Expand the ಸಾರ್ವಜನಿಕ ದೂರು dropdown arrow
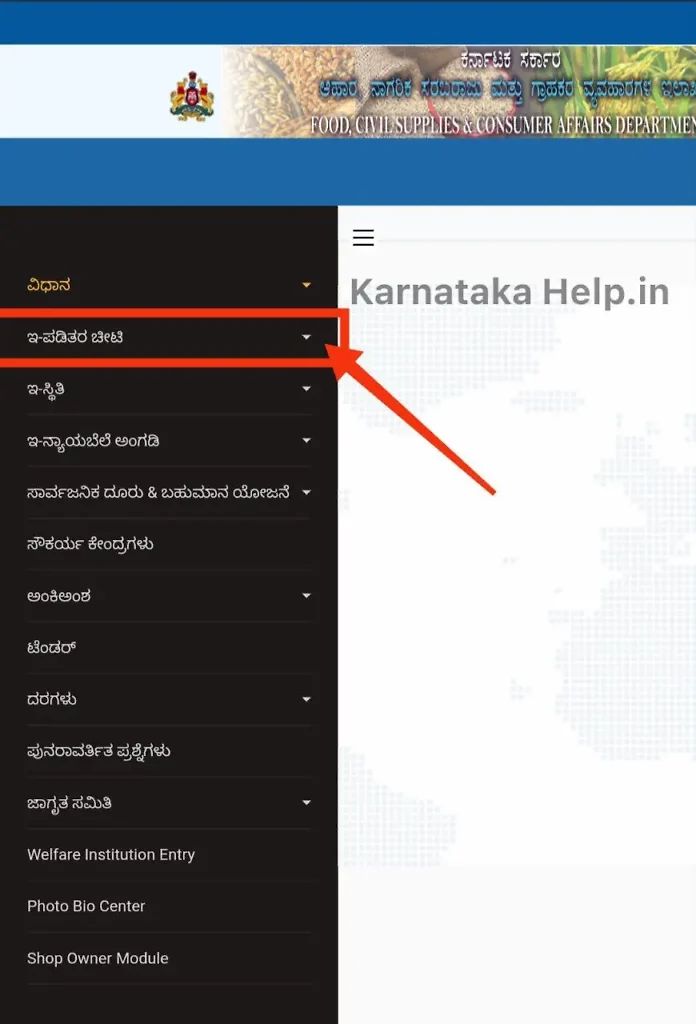This screenshot has height=1024, width=696. click(x=306, y=492)
